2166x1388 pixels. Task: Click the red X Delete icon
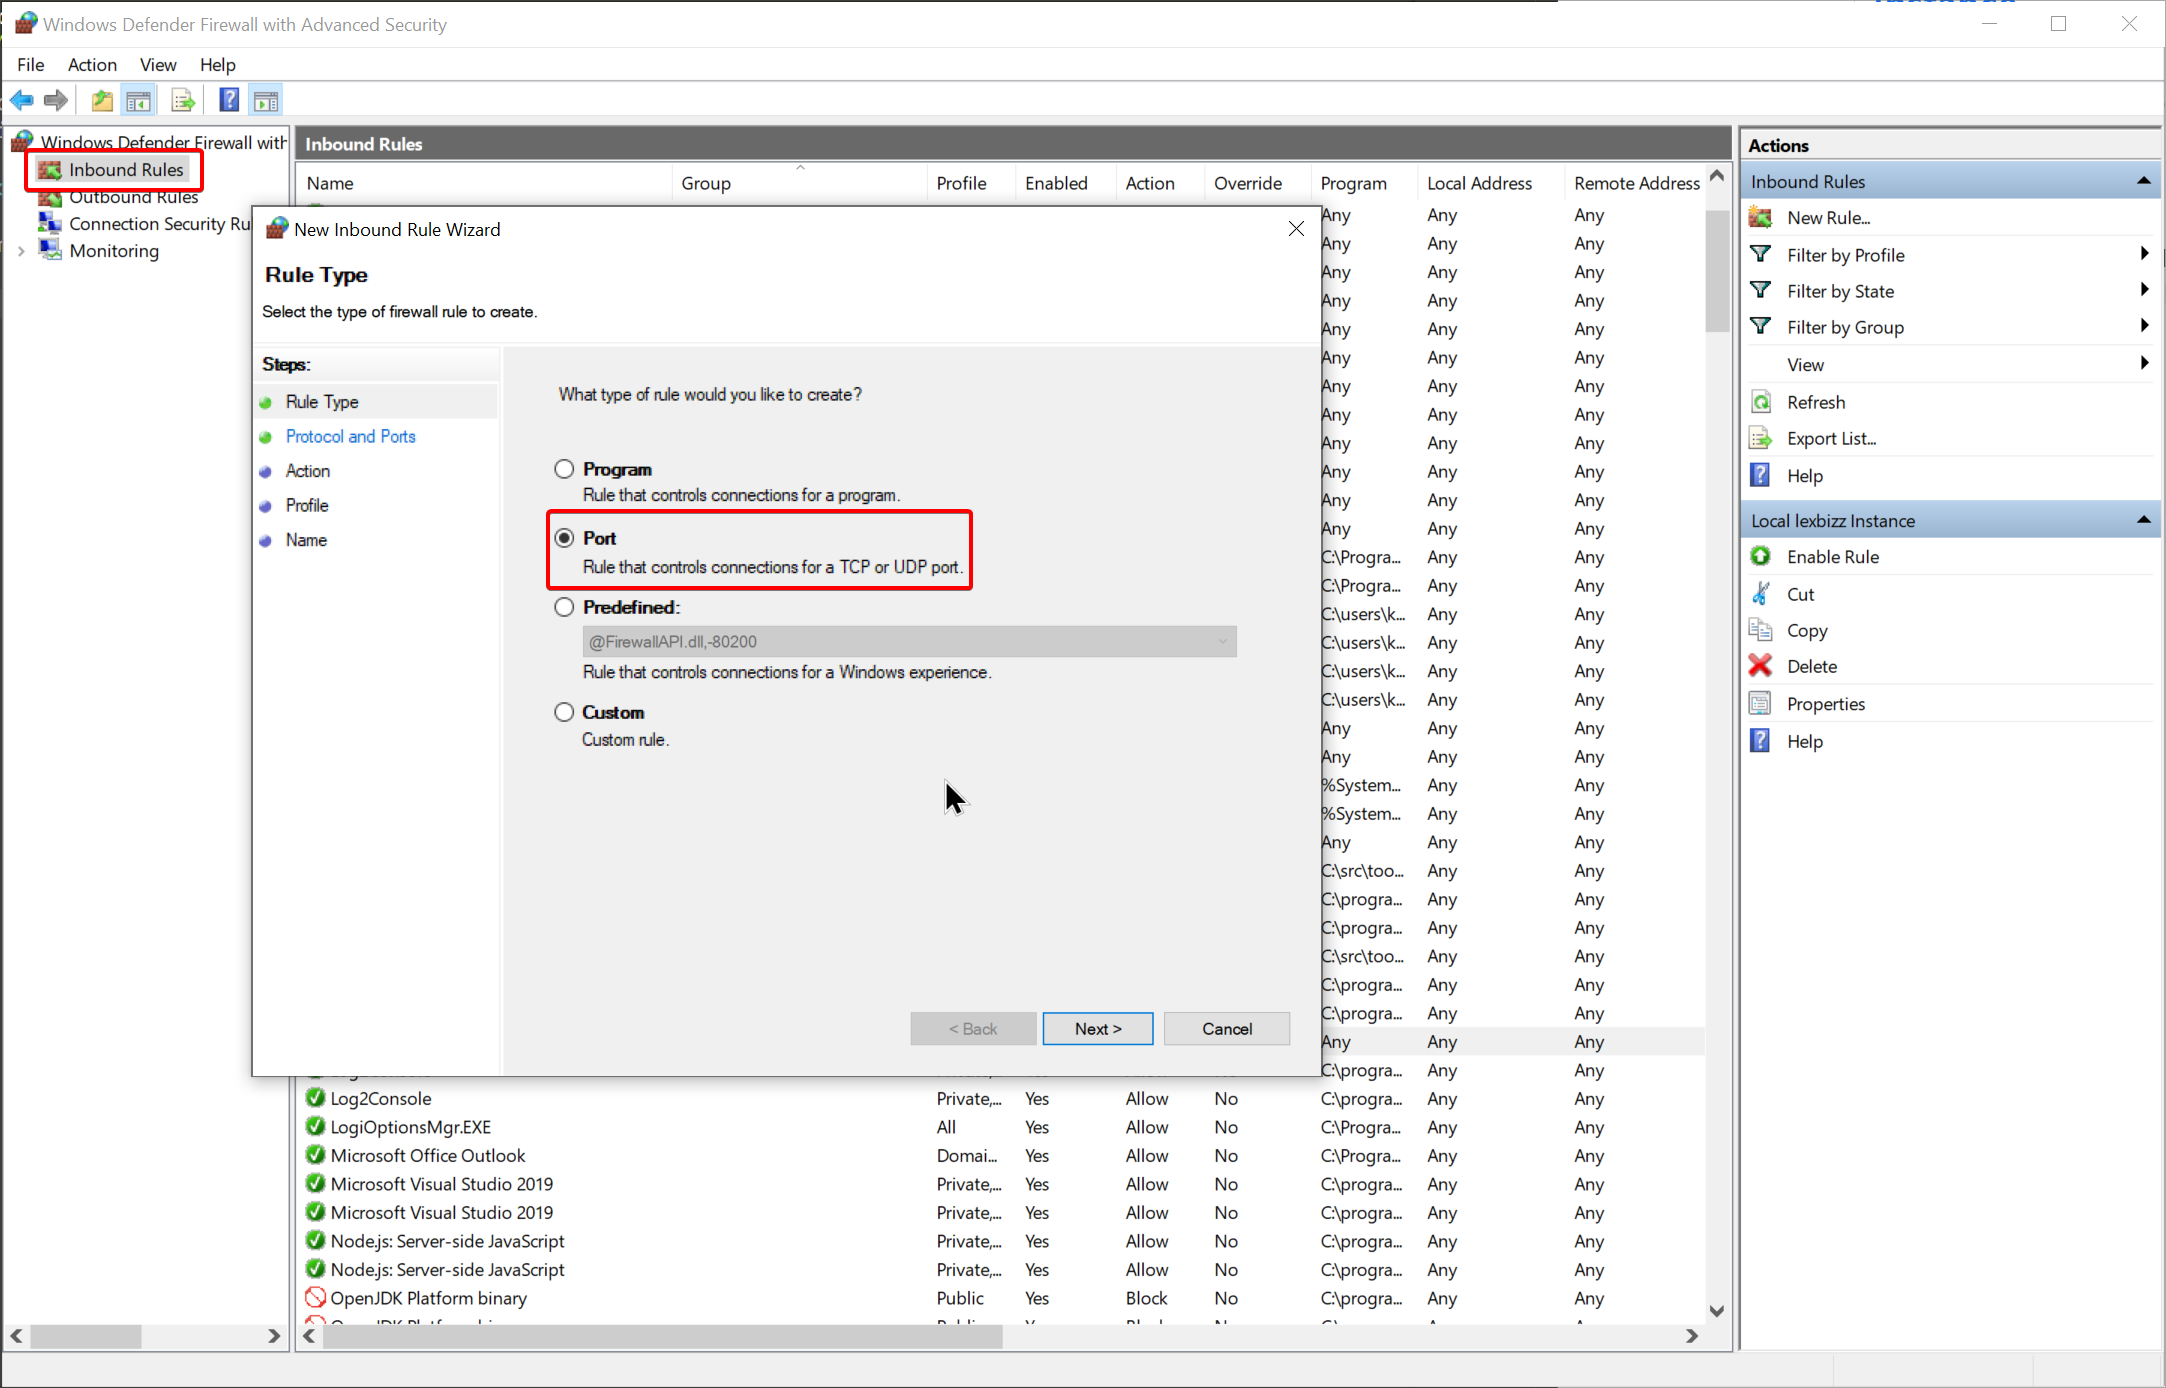pyautogui.click(x=1761, y=666)
